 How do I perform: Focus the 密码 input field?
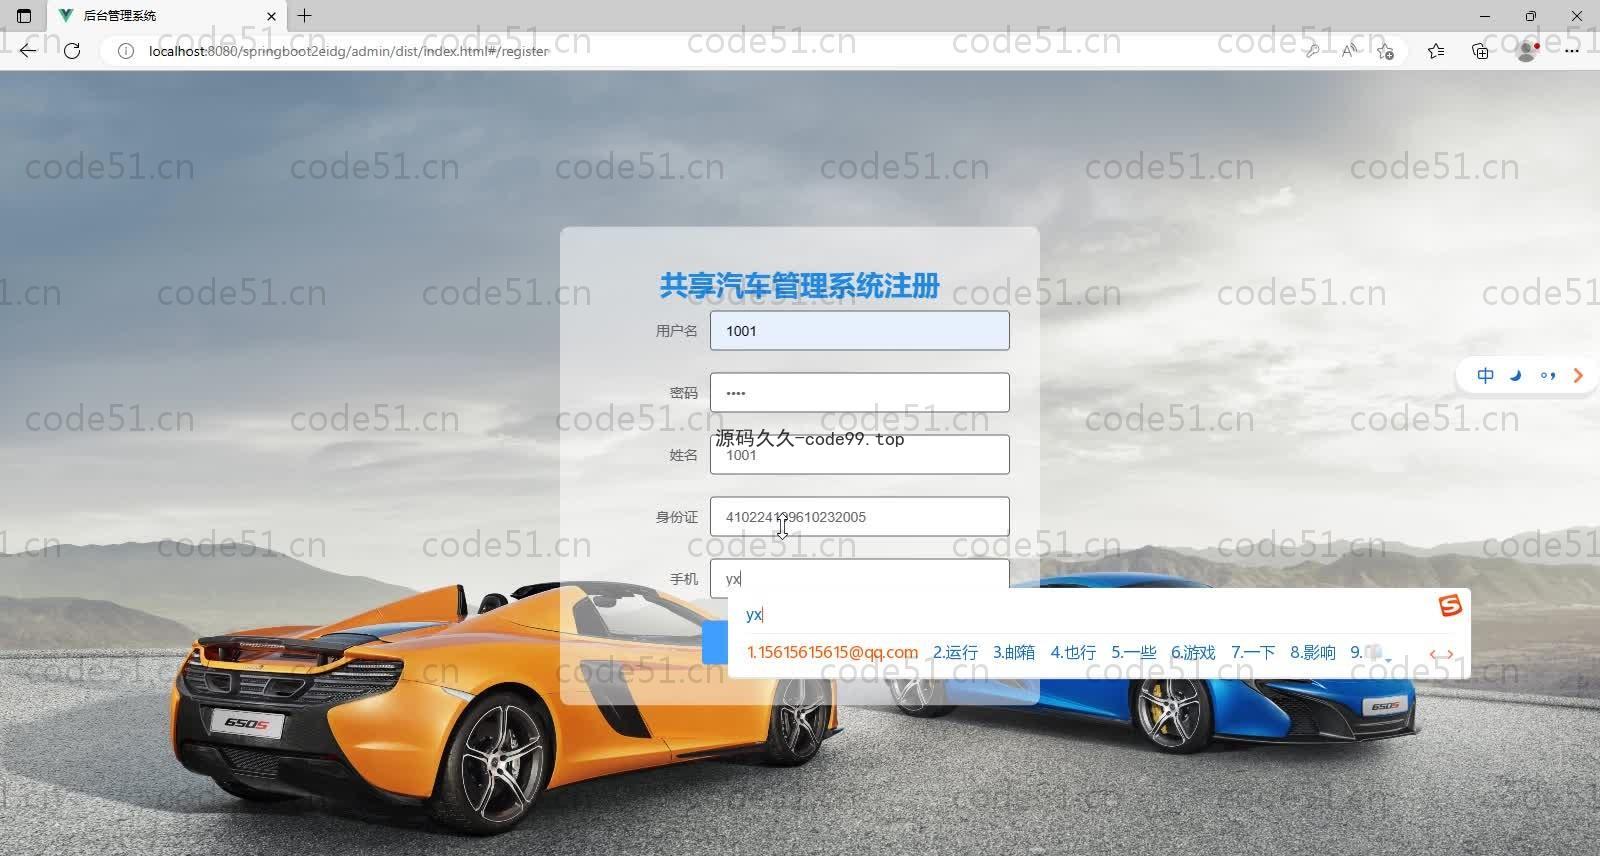(860, 393)
